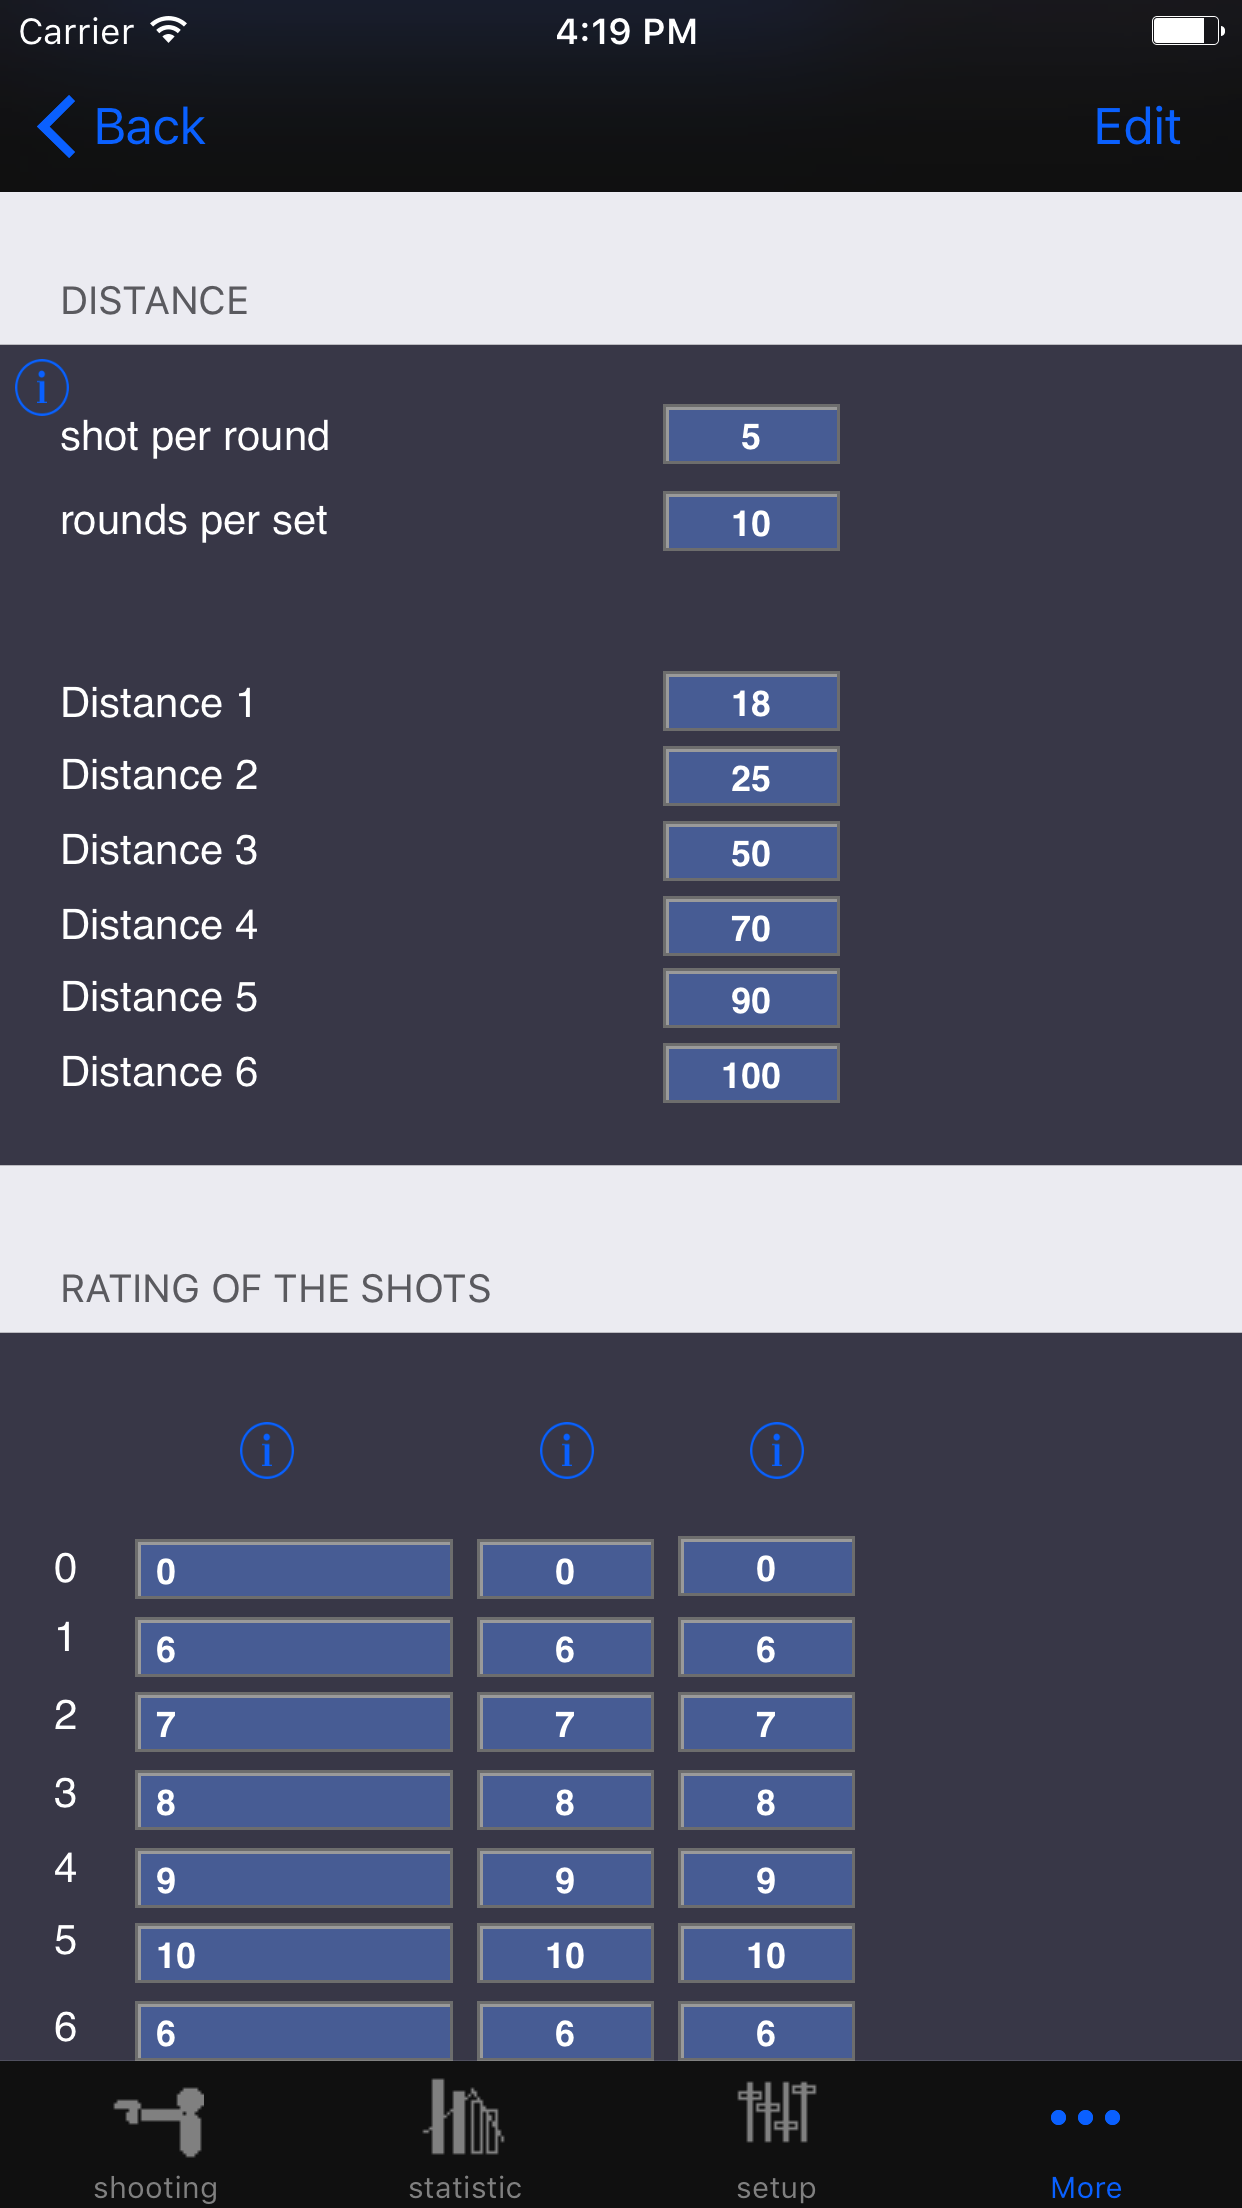This screenshot has height=2208, width=1242.
Task: Tap middle column rating field for row 3
Action: point(565,1801)
